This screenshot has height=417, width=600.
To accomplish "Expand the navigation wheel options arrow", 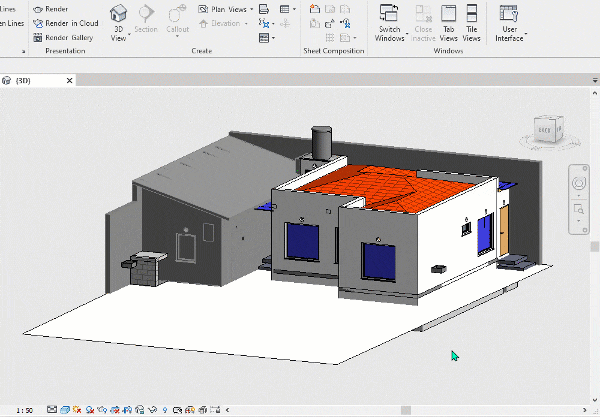I will [579, 196].
